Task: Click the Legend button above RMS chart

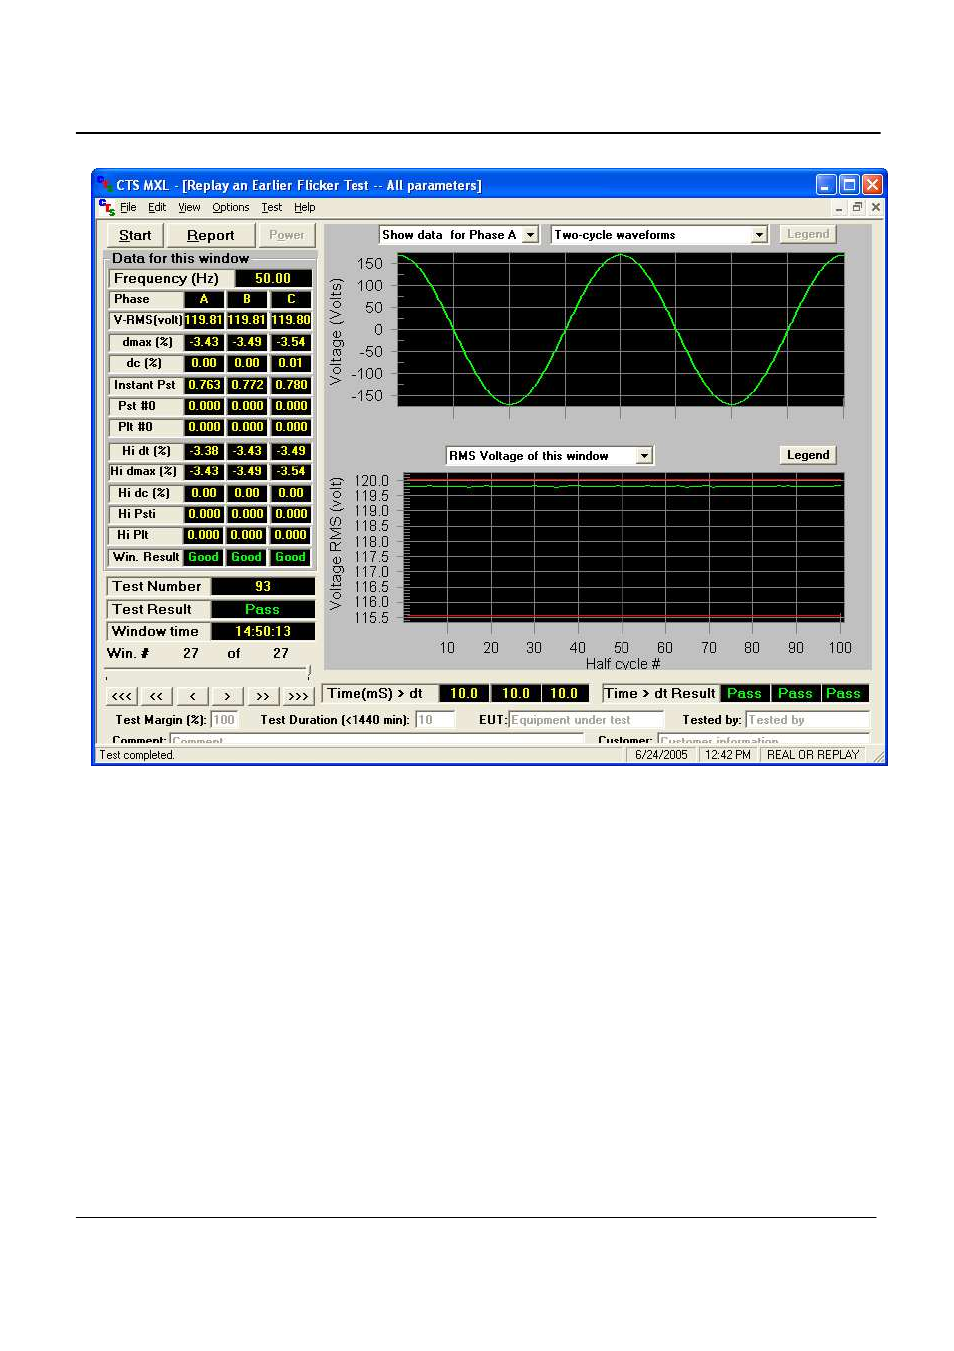Action: 807,455
